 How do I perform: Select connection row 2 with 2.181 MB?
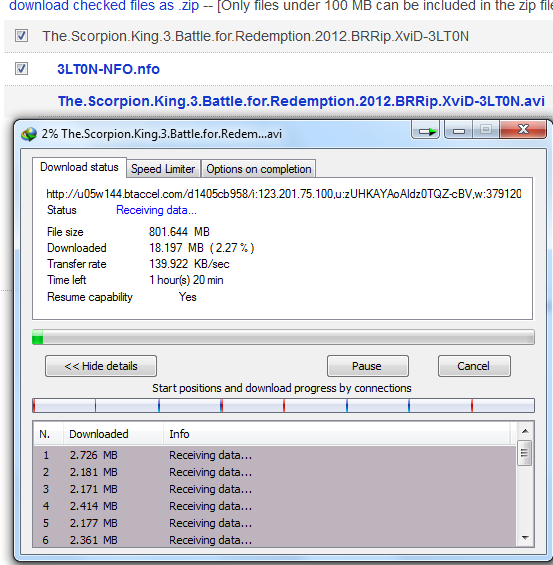pyautogui.click(x=275, y=472)
